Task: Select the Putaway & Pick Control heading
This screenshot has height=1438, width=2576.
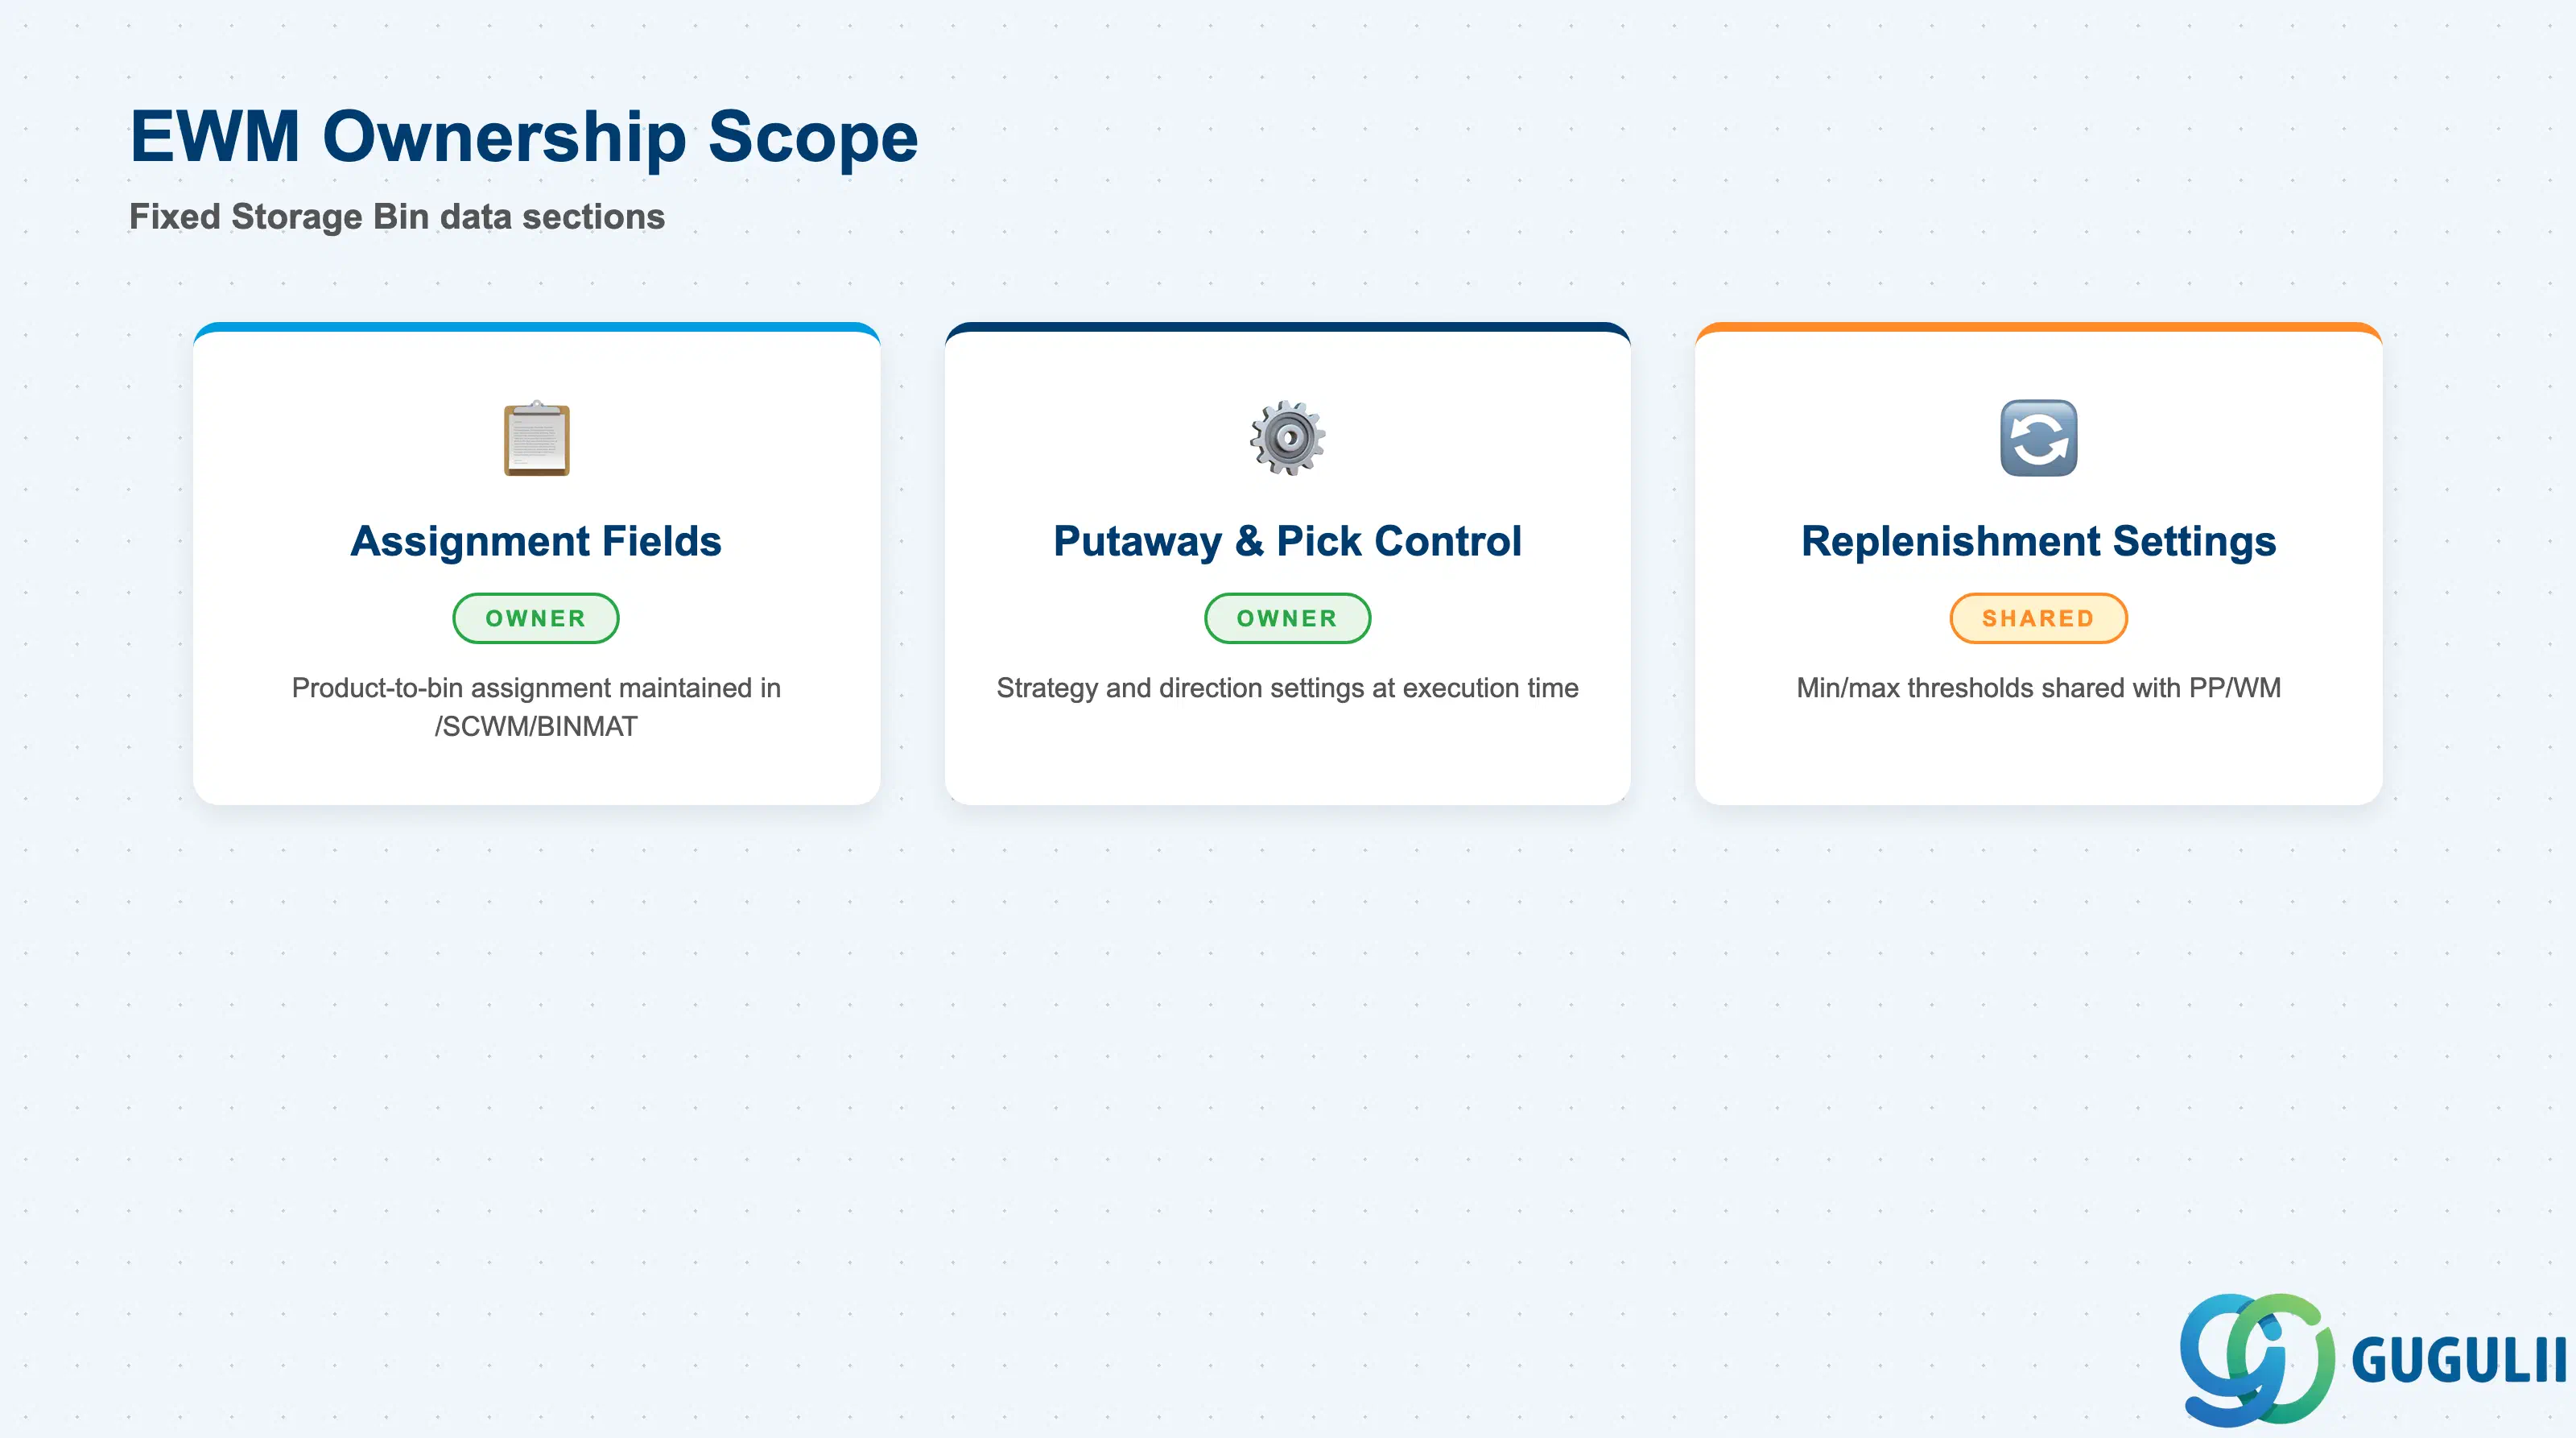Action: (x=1287, y=541)
